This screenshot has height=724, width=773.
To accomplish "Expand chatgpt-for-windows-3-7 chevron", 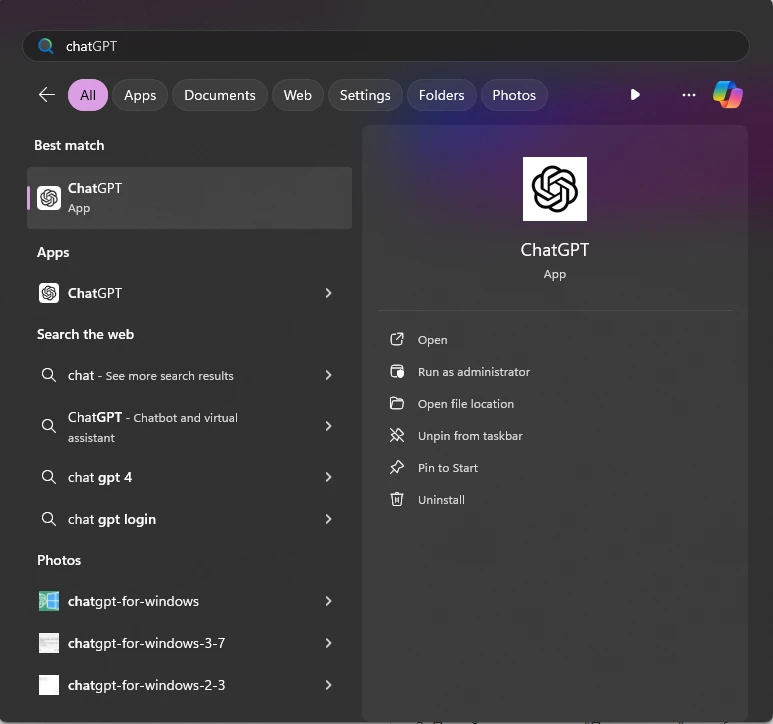I will tap(328, 643).
